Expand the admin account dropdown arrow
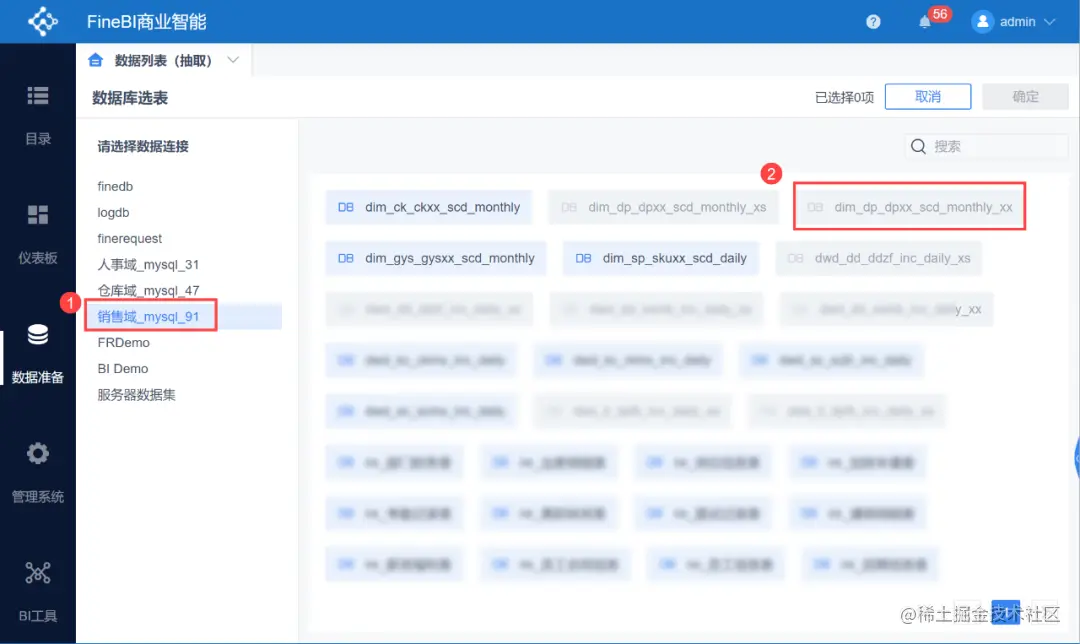The height and width of the screenshot is (644, 1080). 1050,22
